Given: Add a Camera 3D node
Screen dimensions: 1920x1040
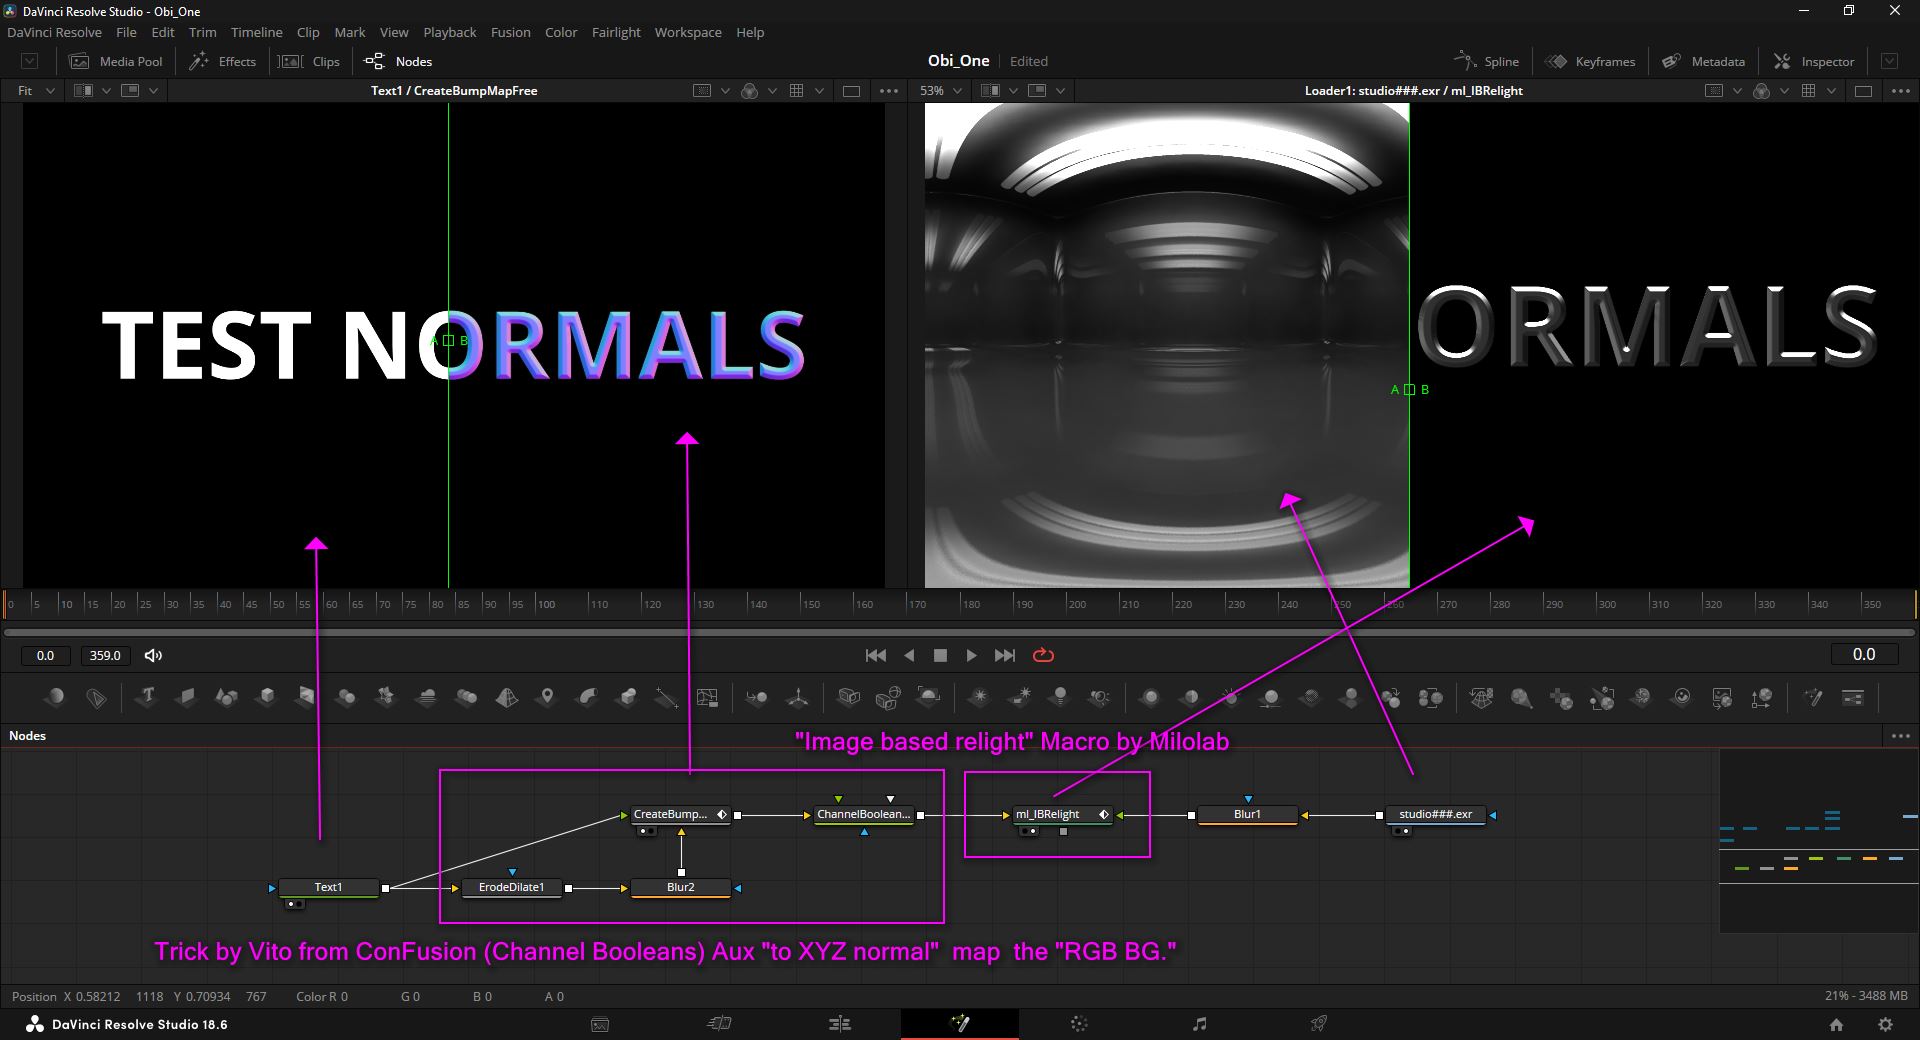Looking at the screenshot, I should tap(848, 697).
